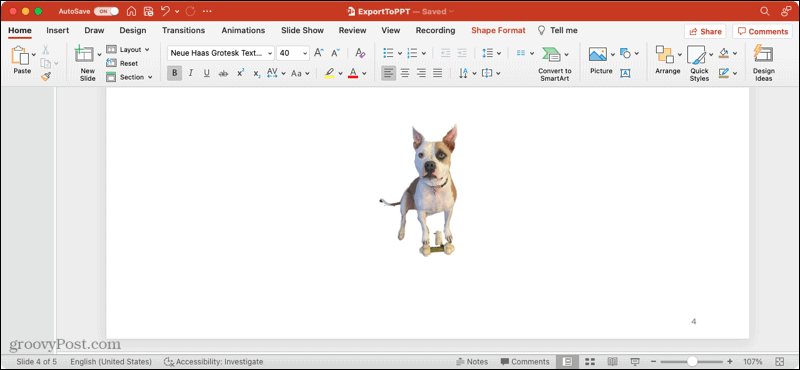The height and width of the screenshot is (370, 800).
Task: Center align text
Action: pyautogui.click(x=405, y=73)
